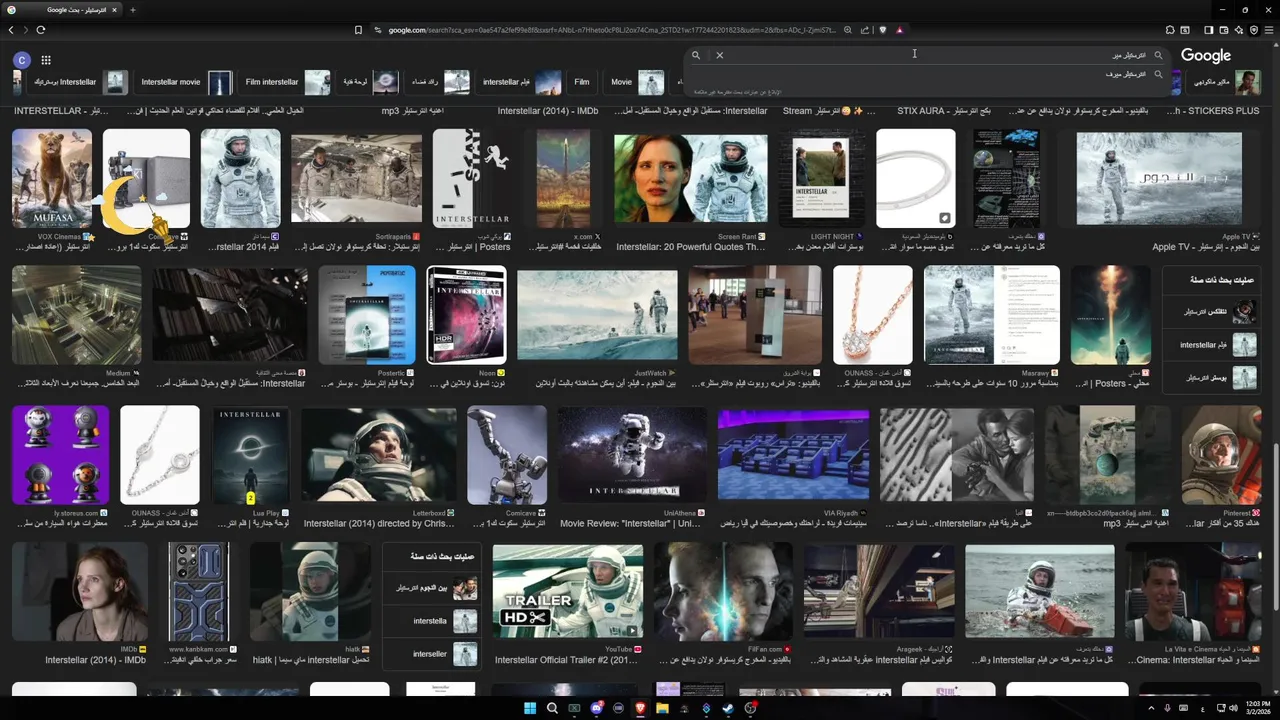Open Brave Rewards triangle icon
The height and width of the screenshot is (720, 1280).
tap(900, 30)
